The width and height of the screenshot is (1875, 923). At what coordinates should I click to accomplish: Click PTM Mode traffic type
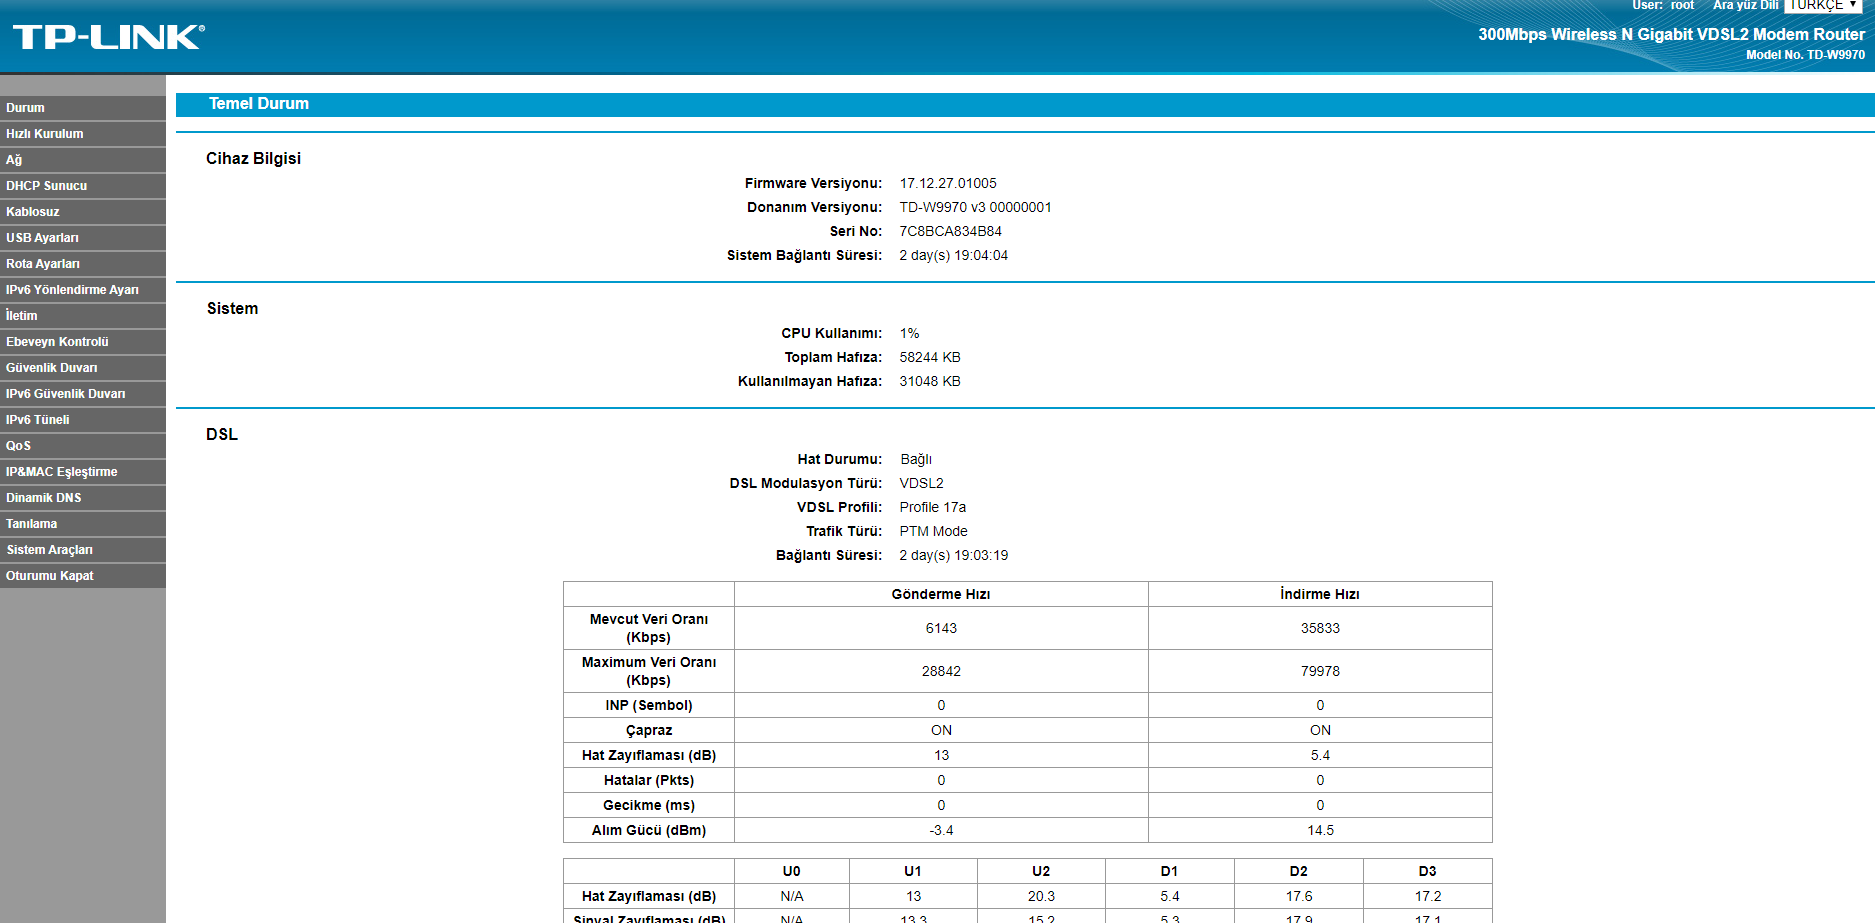[933, 532]
